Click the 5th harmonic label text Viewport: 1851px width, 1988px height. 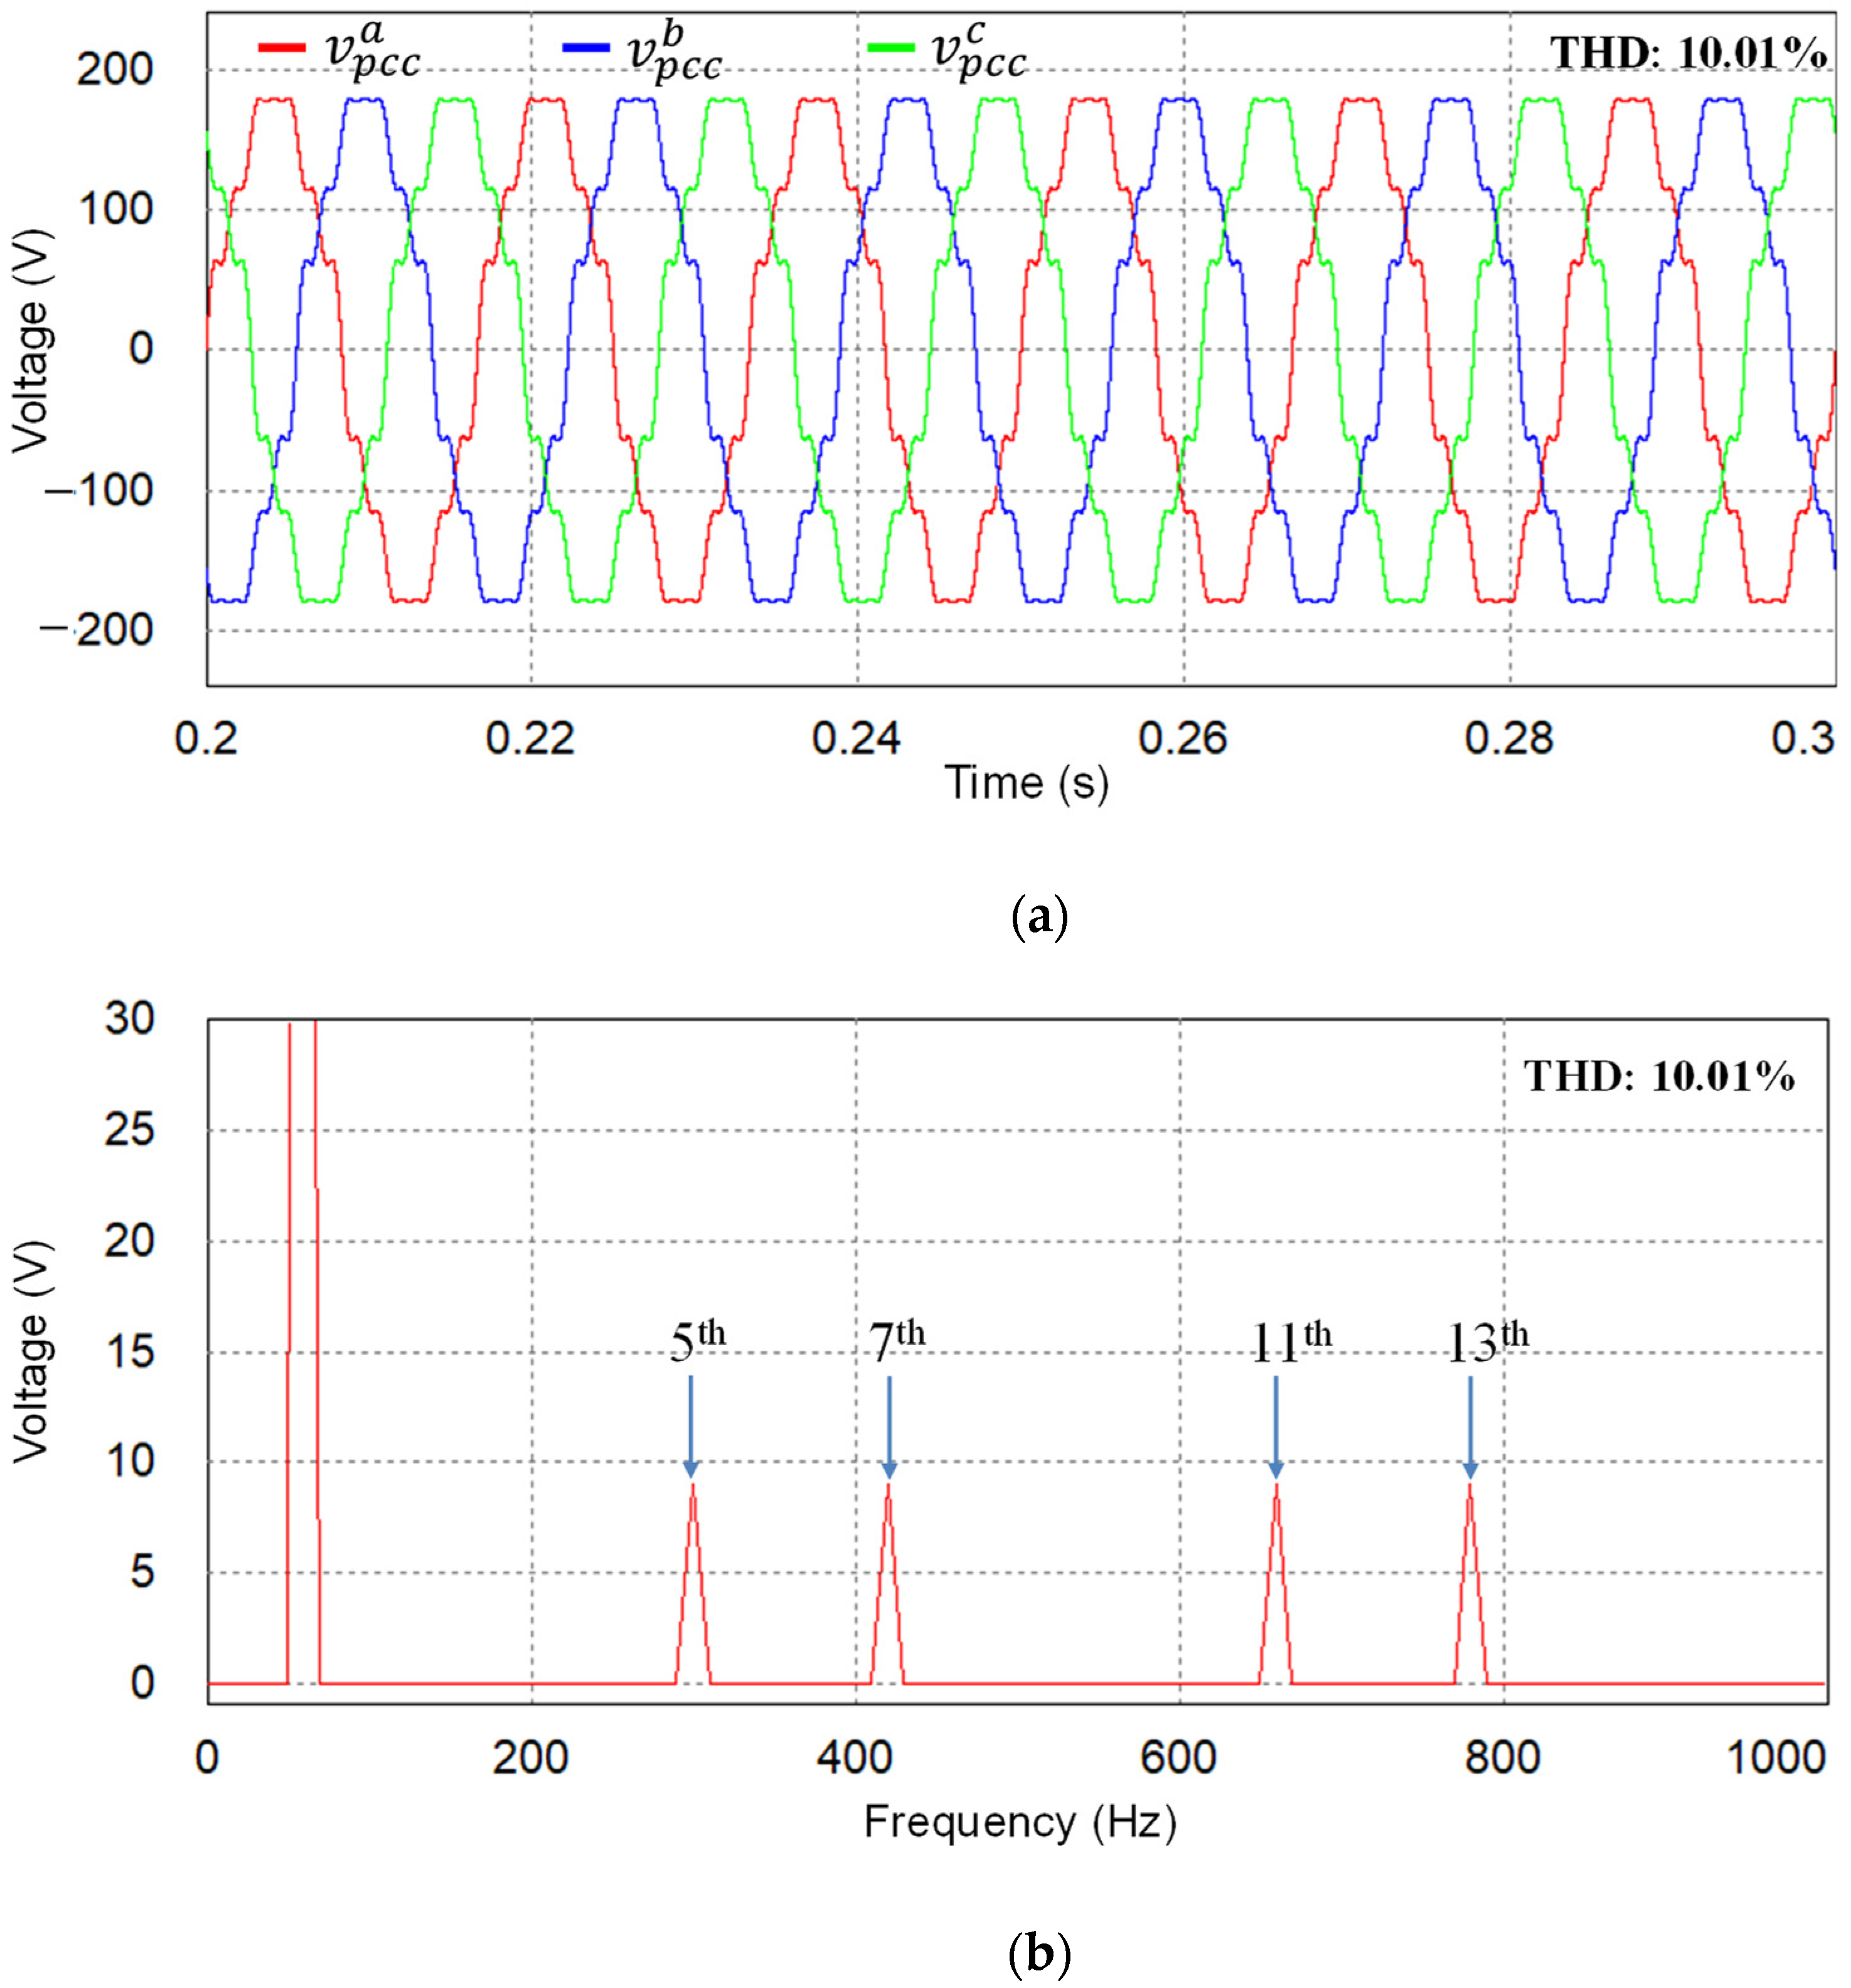click(x=697, y=1341)
